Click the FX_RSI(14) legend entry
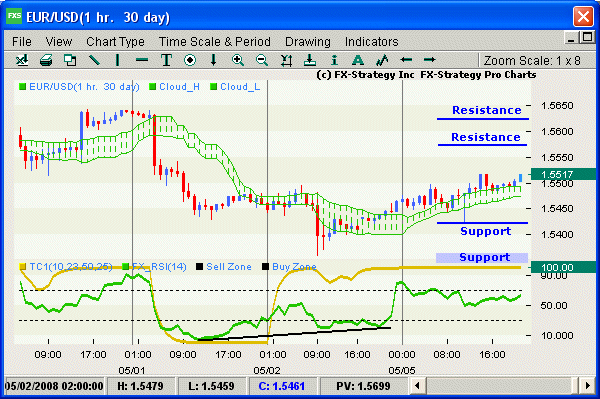This screenshot has width=600, height=399. point(154,267)
